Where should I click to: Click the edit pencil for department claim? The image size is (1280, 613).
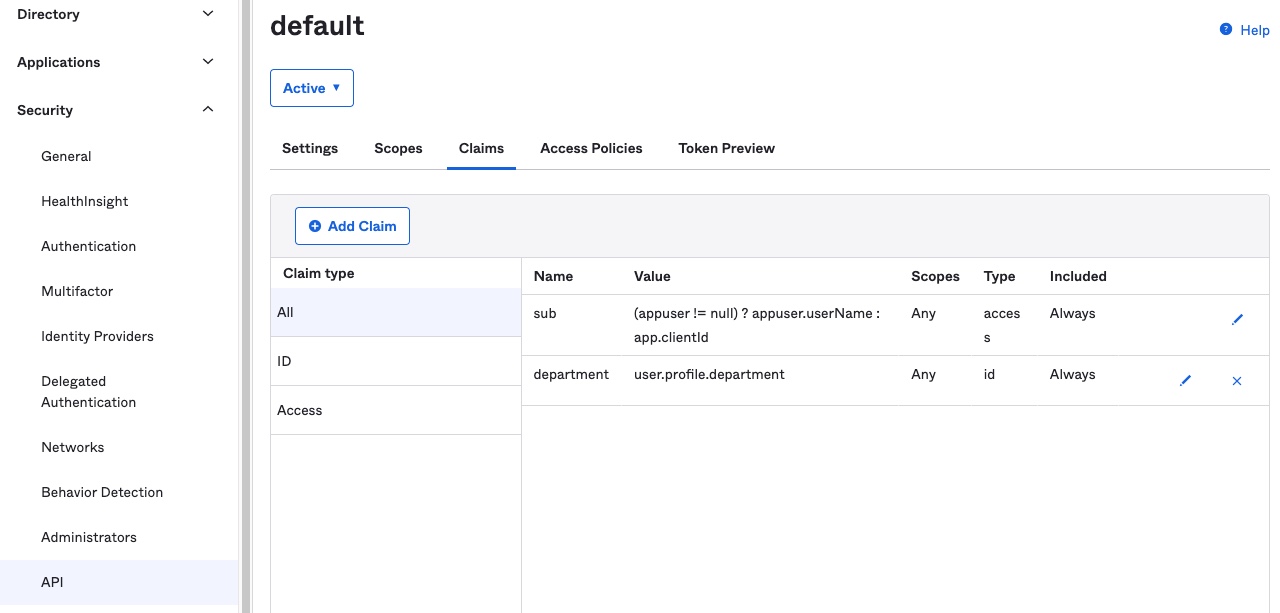1185,381
